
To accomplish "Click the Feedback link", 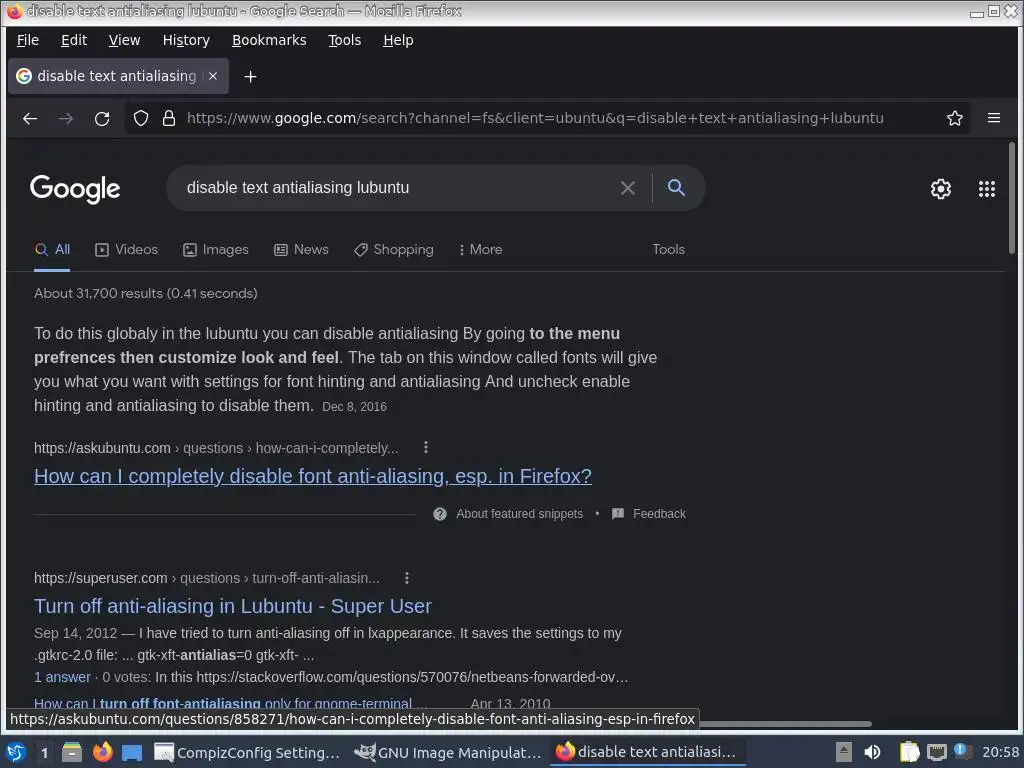I will point(648,514).
